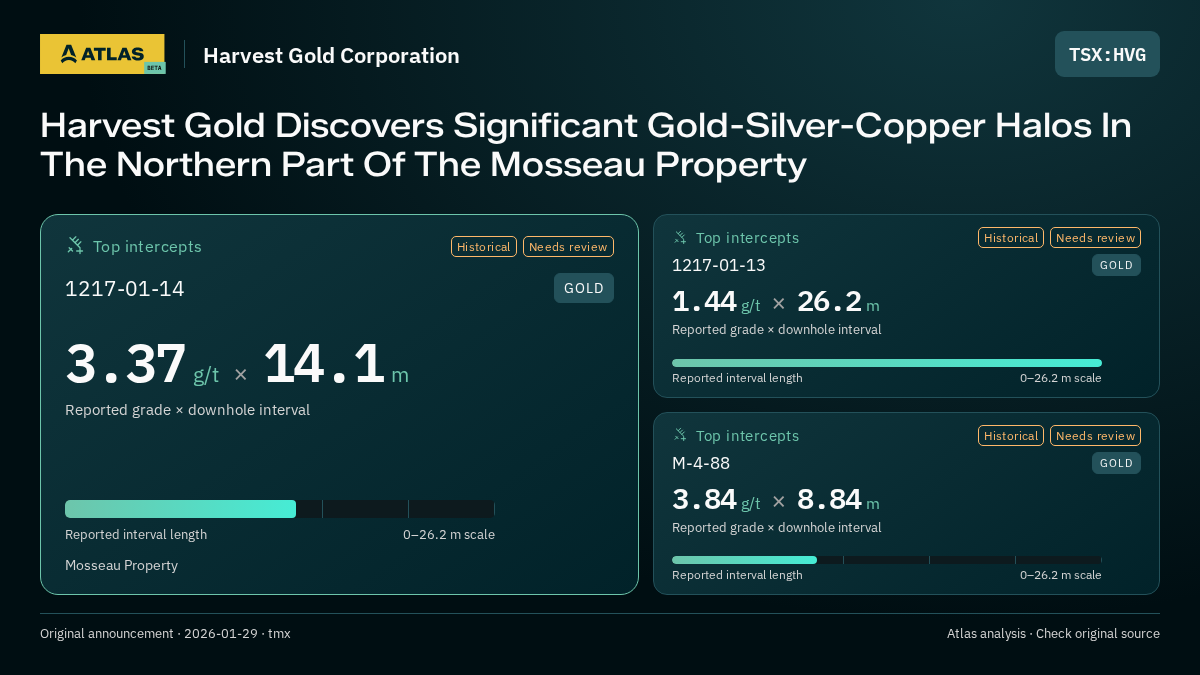The image size is (1200, 675).
Task: Click the 8.84 m interval length bar
Action: [x=887, y=560]
